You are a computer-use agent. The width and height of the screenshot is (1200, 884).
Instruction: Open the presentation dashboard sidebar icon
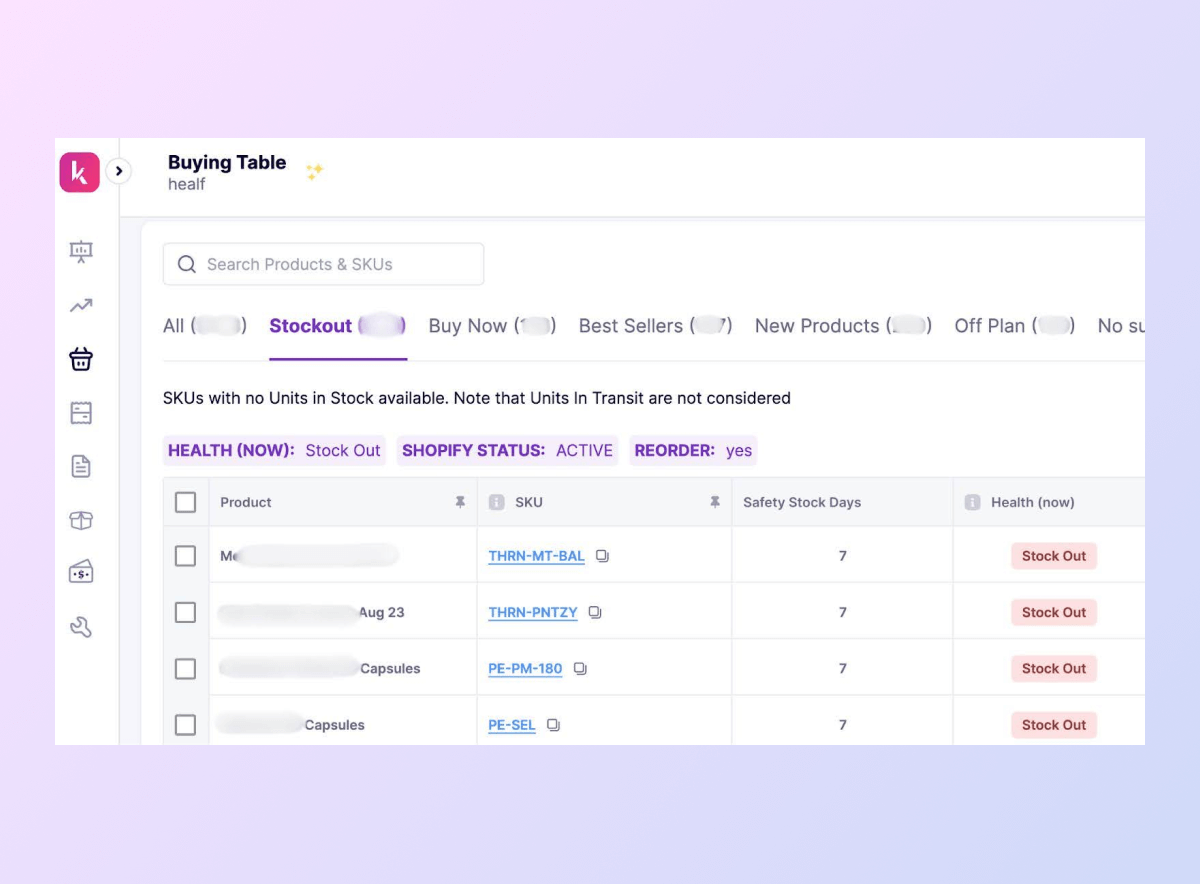[x=81, y=252]
